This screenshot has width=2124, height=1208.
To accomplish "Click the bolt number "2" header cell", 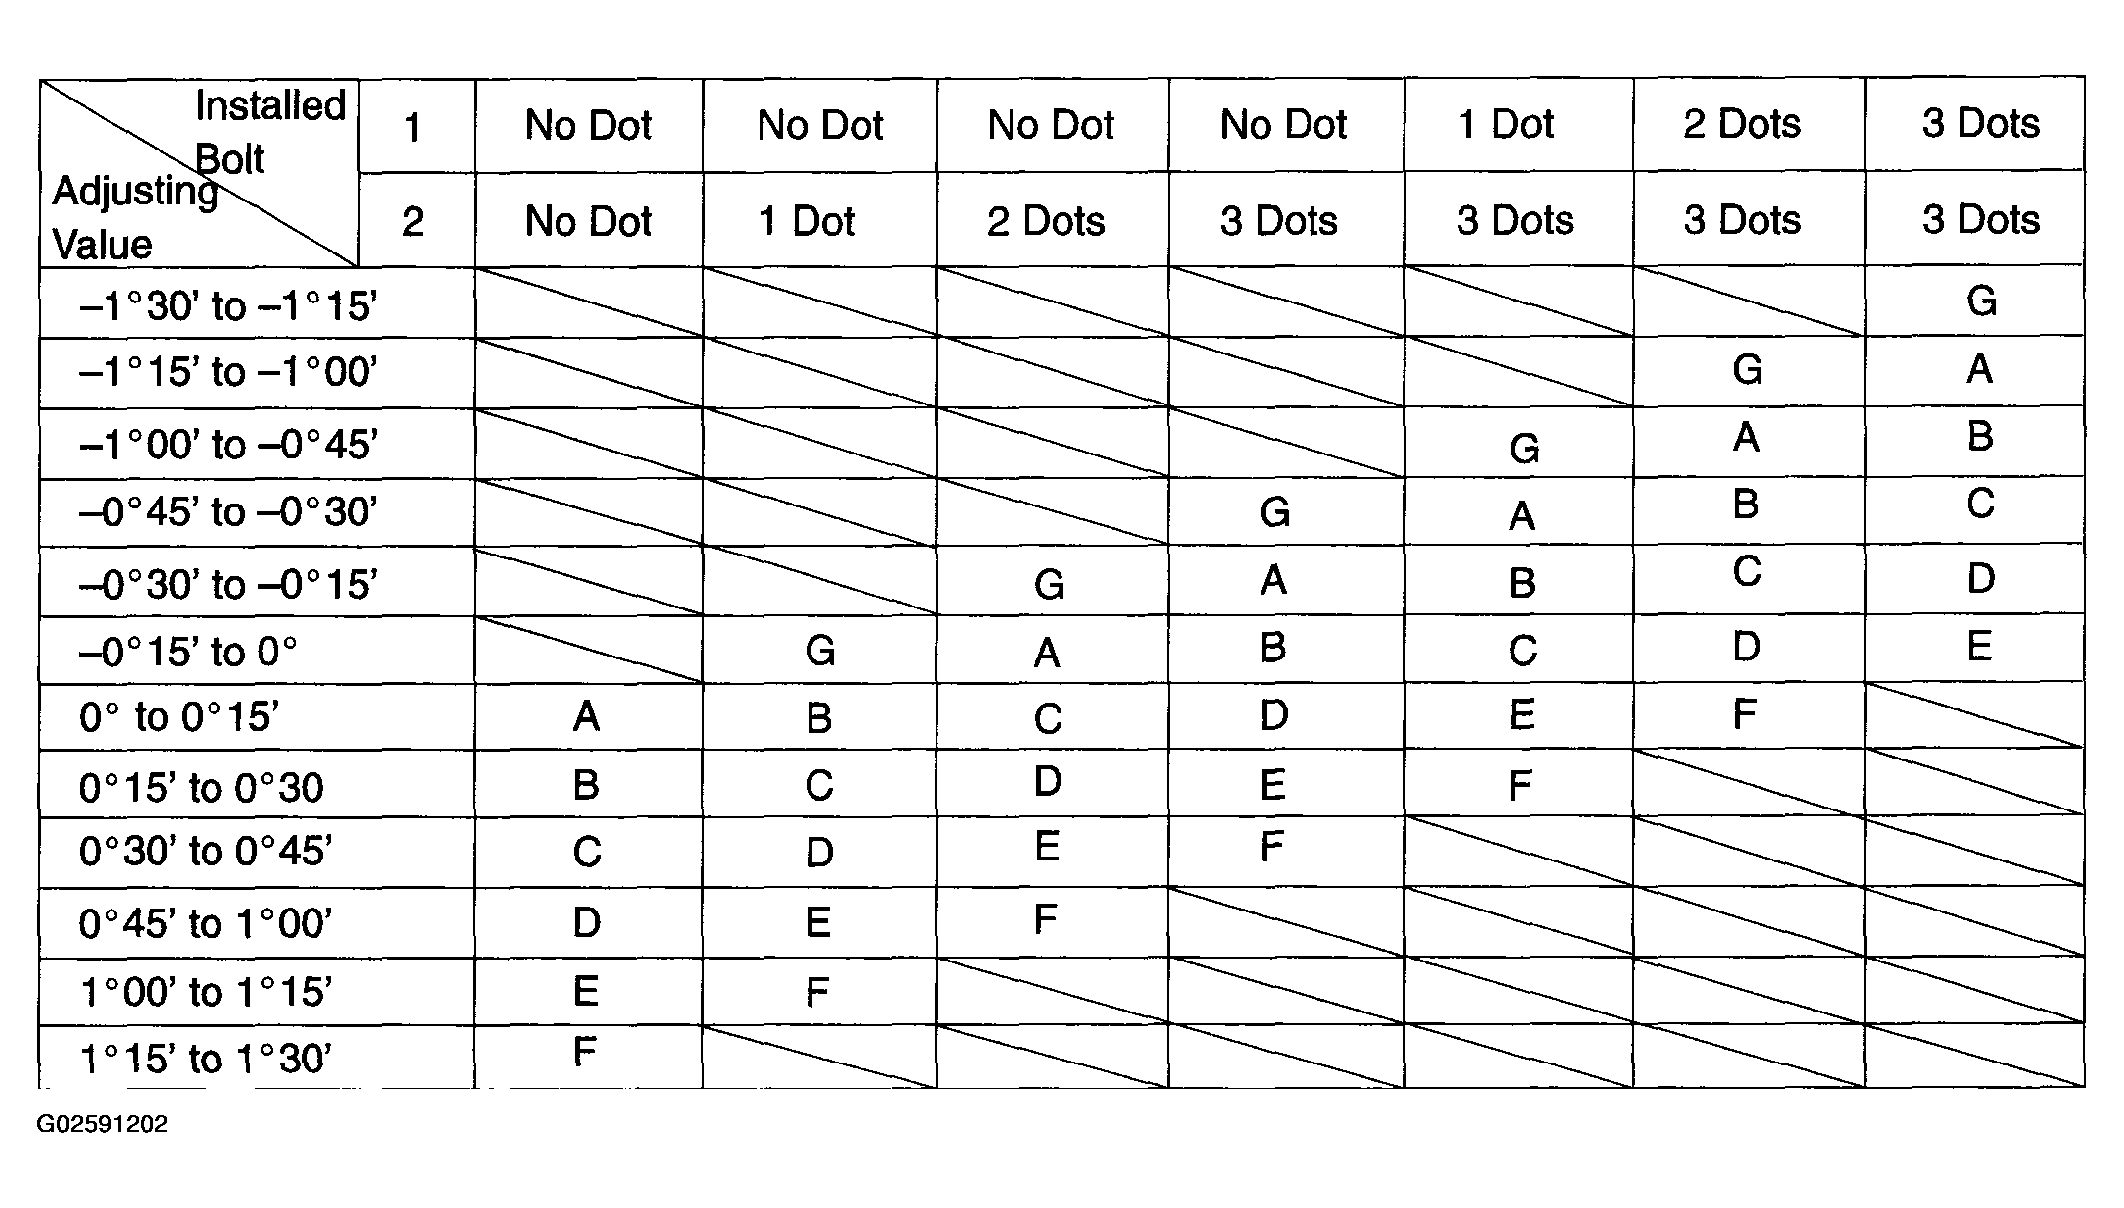I will point(413,221).
